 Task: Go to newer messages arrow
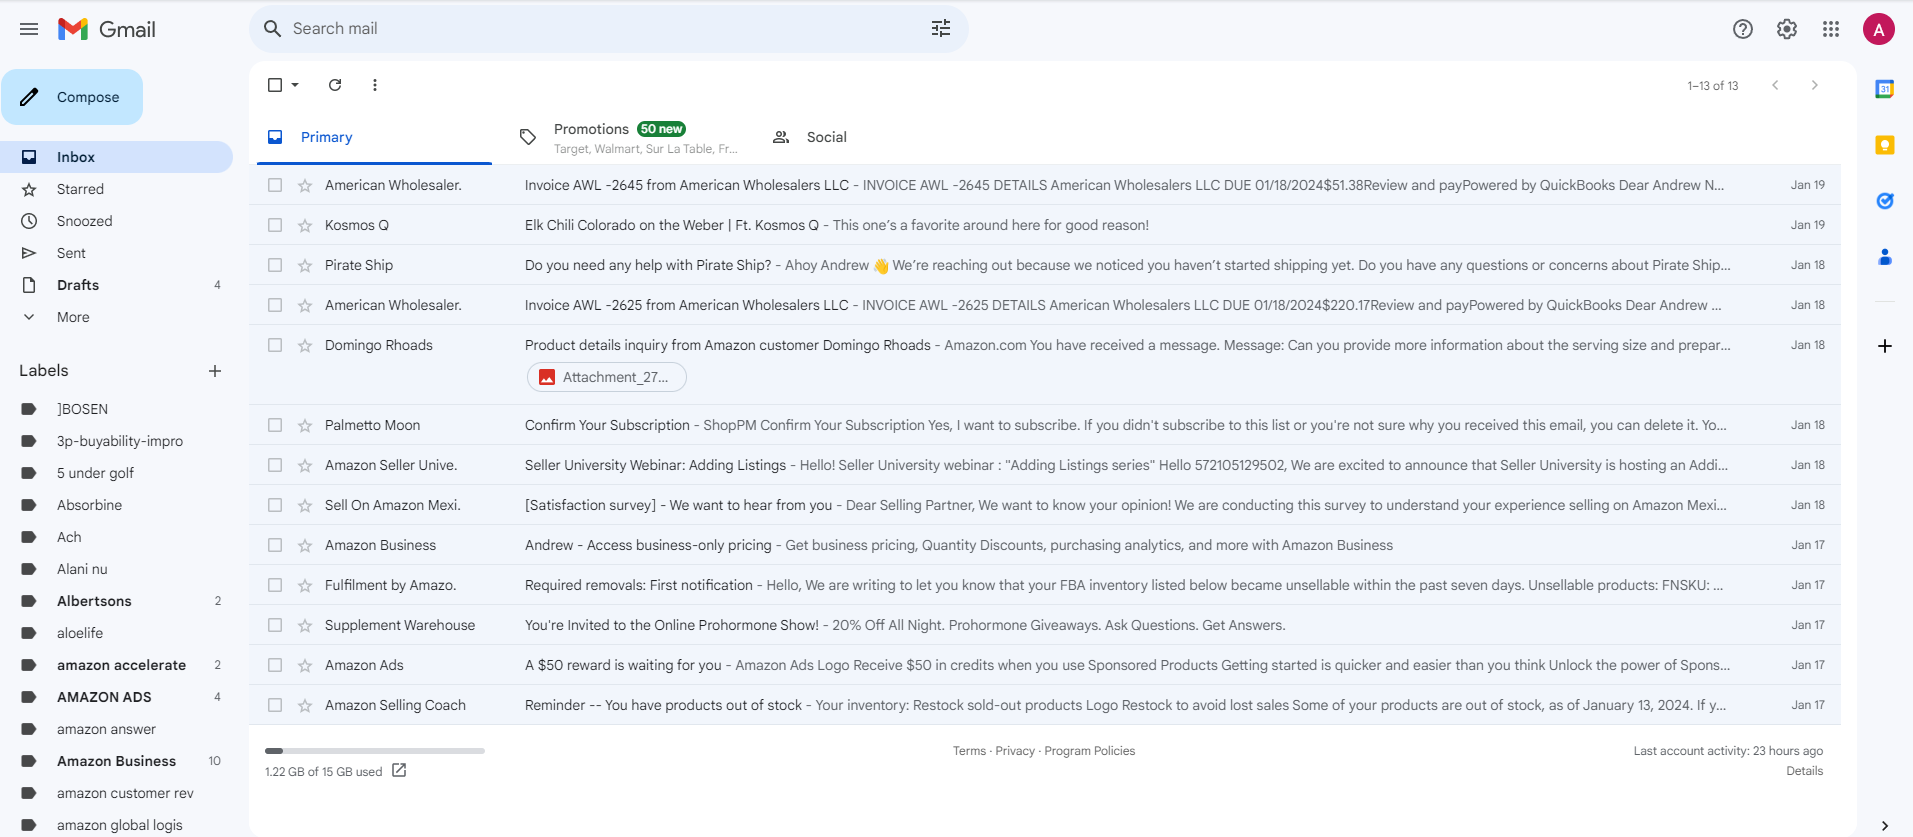[1775, 85]
